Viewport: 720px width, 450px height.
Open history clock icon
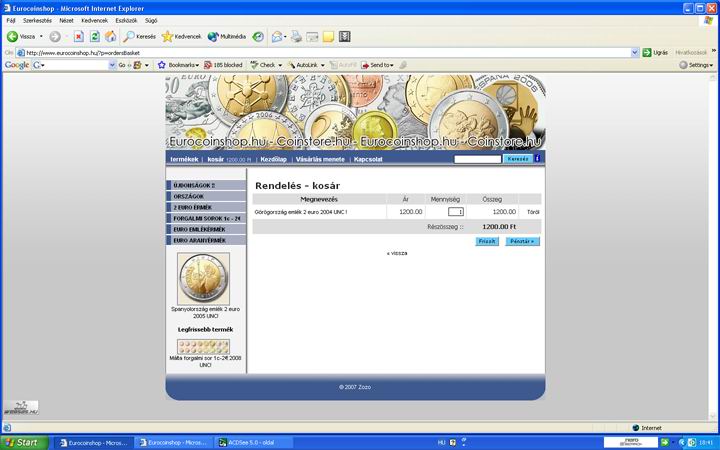coord(258,36)
